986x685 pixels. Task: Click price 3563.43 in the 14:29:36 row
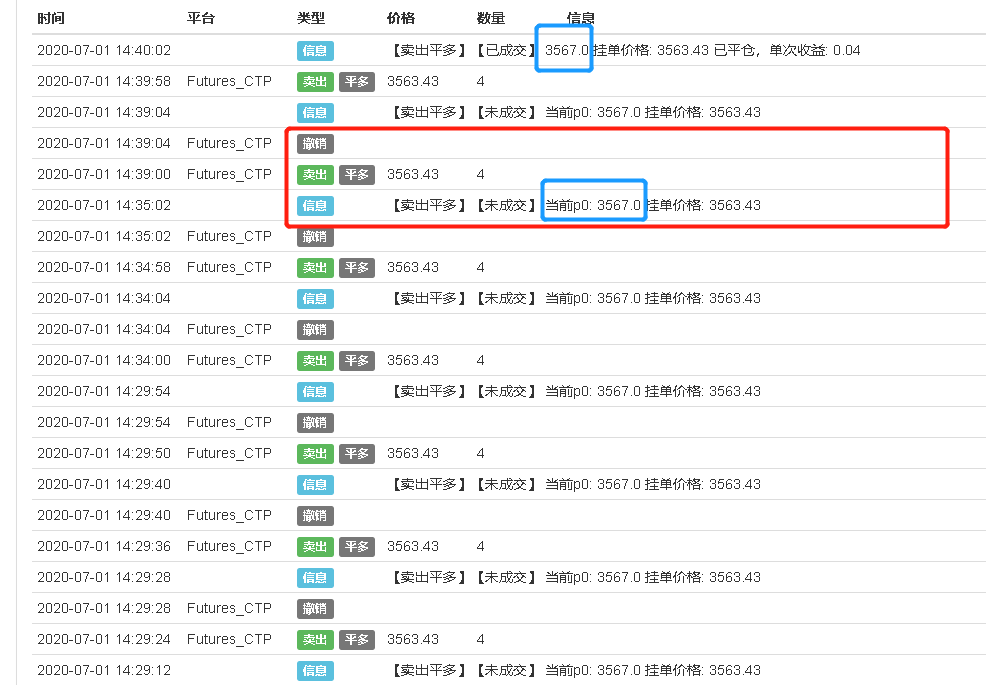tap(412, 546)
